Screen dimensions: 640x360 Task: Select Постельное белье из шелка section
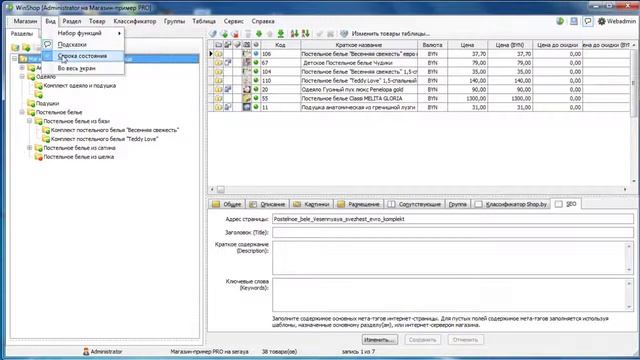click(78, 157)
